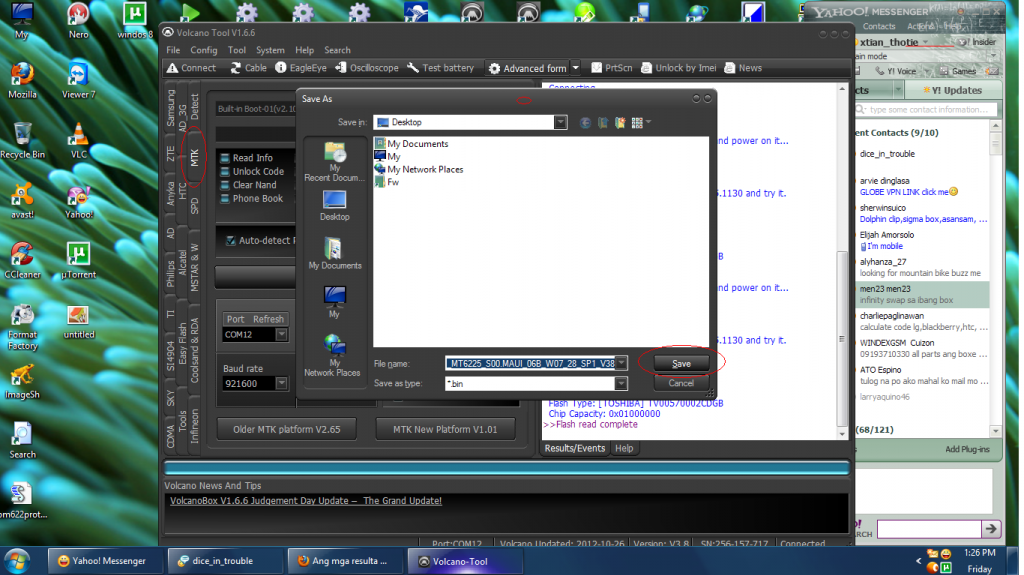The width and height of the screenshot is (1024, 575).
Task: Select My Recent Documents in places bar
Action: click(x=334, y=162)
